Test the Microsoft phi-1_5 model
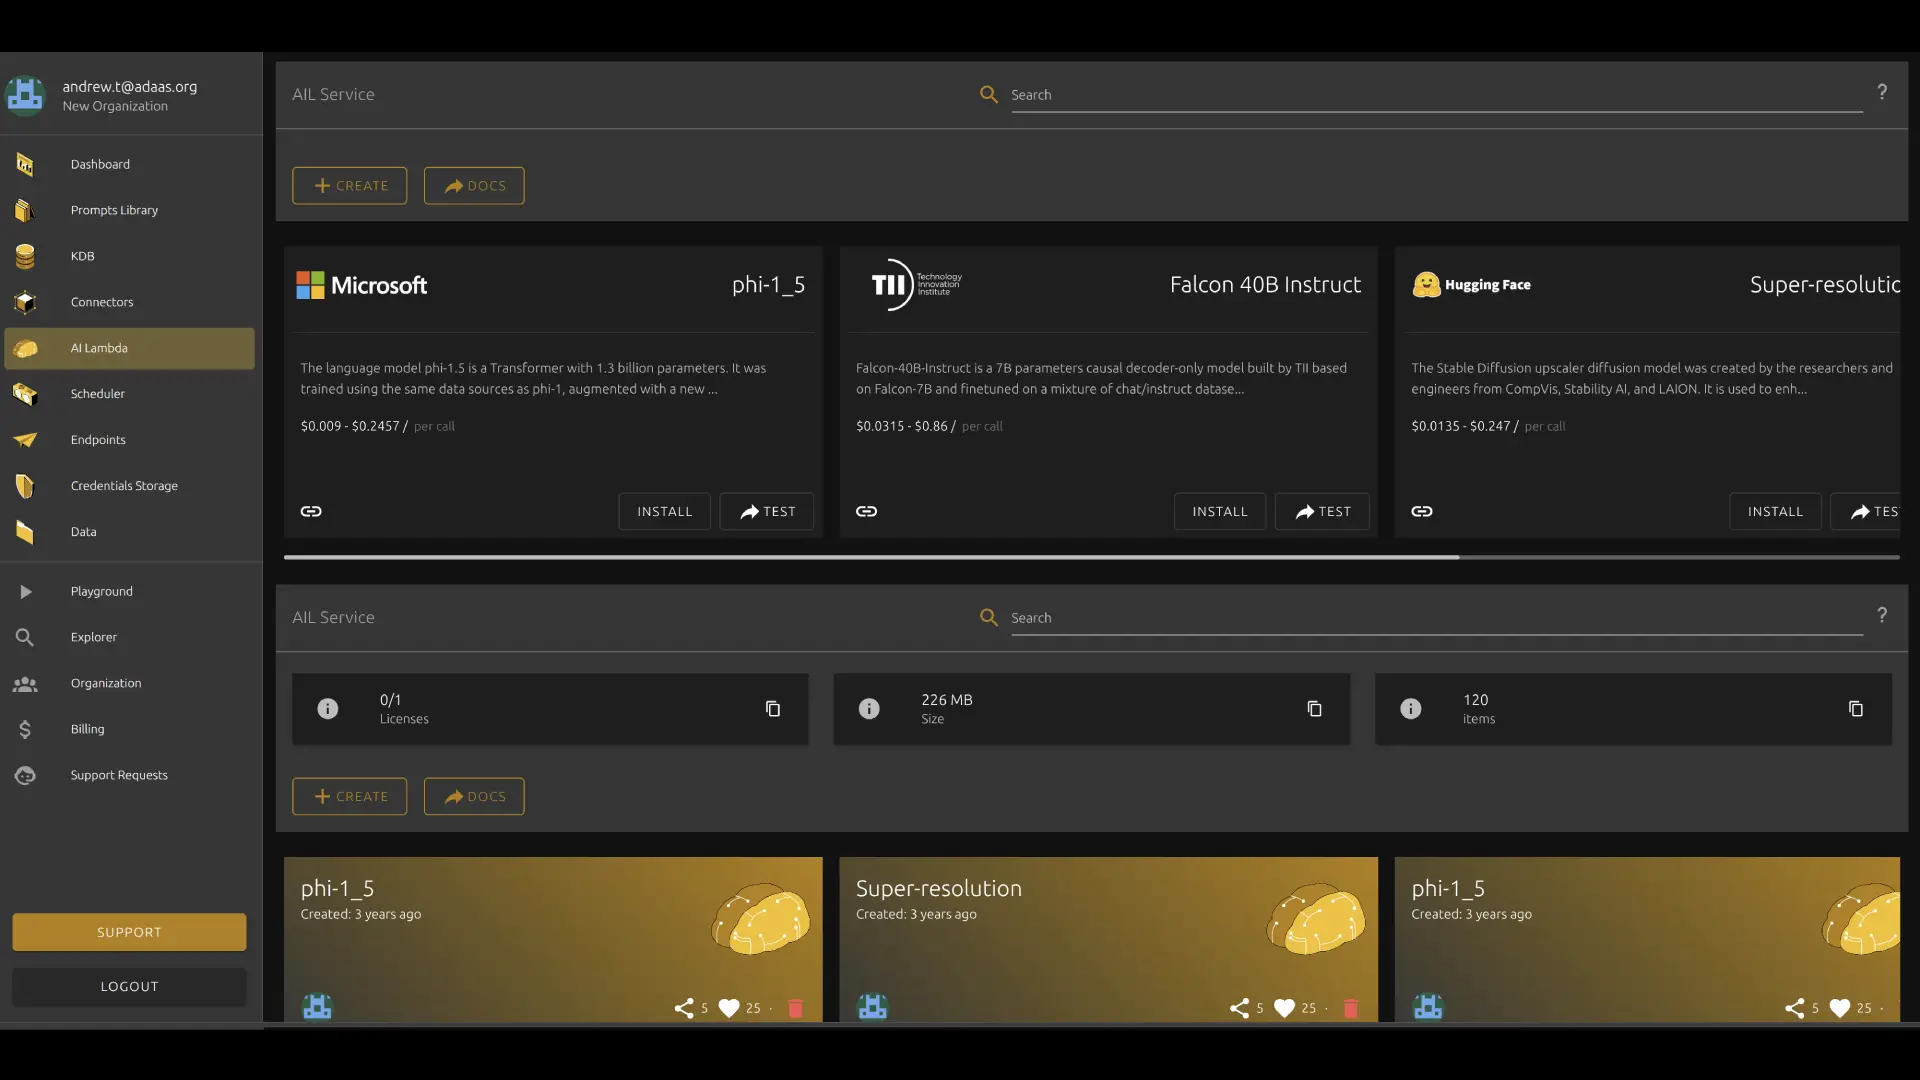The height and width of the screenshot is (1080, 1920). 766,511
